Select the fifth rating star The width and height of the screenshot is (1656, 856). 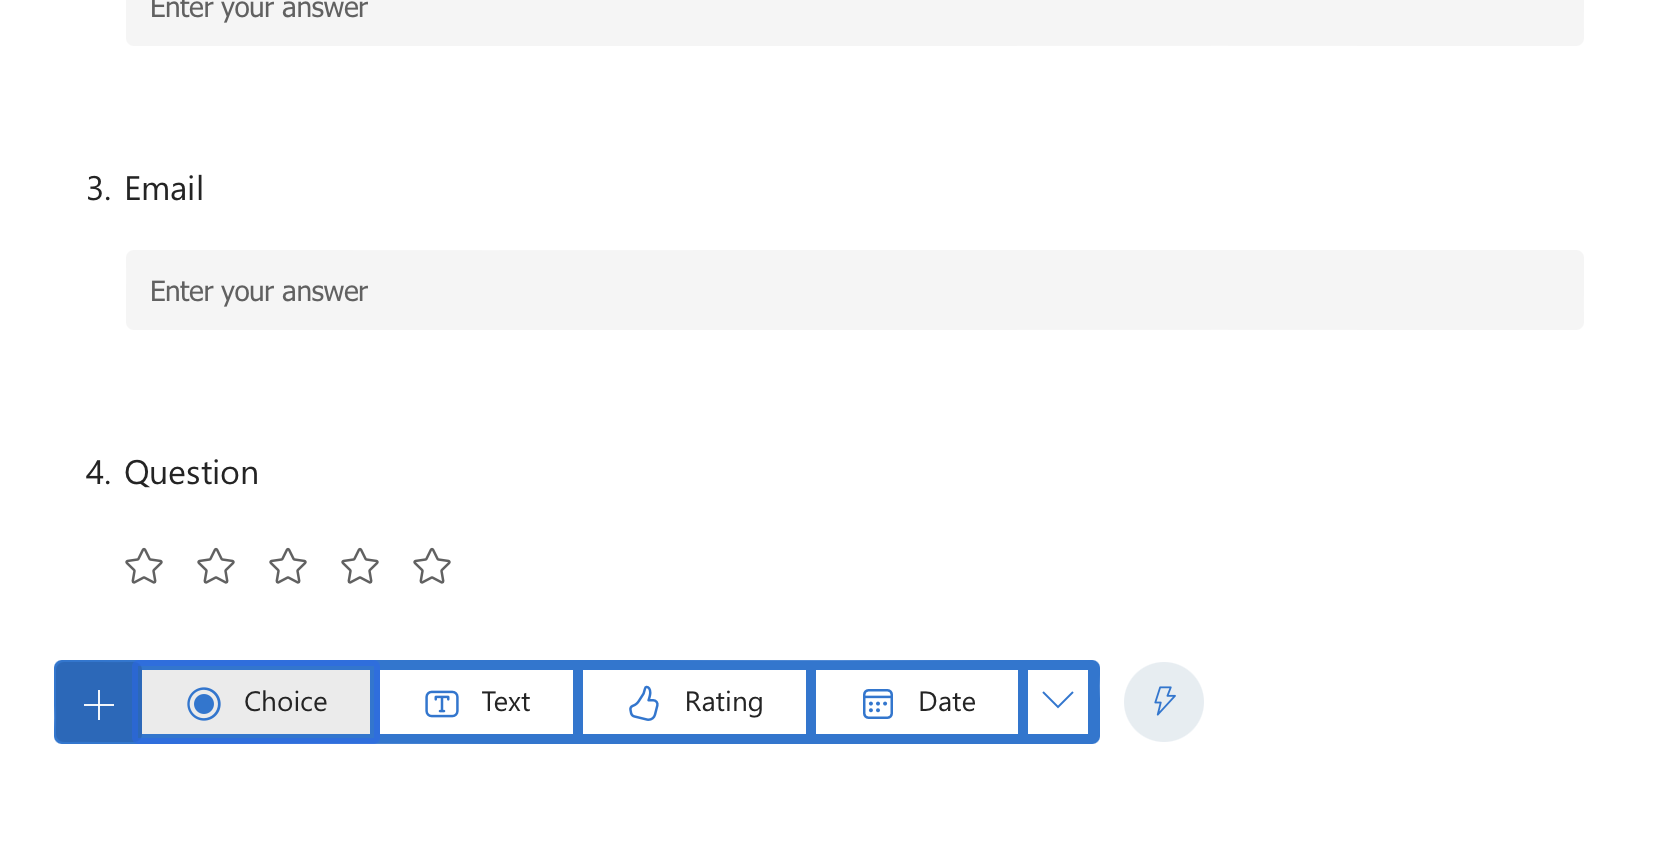[x=431, y=566]
